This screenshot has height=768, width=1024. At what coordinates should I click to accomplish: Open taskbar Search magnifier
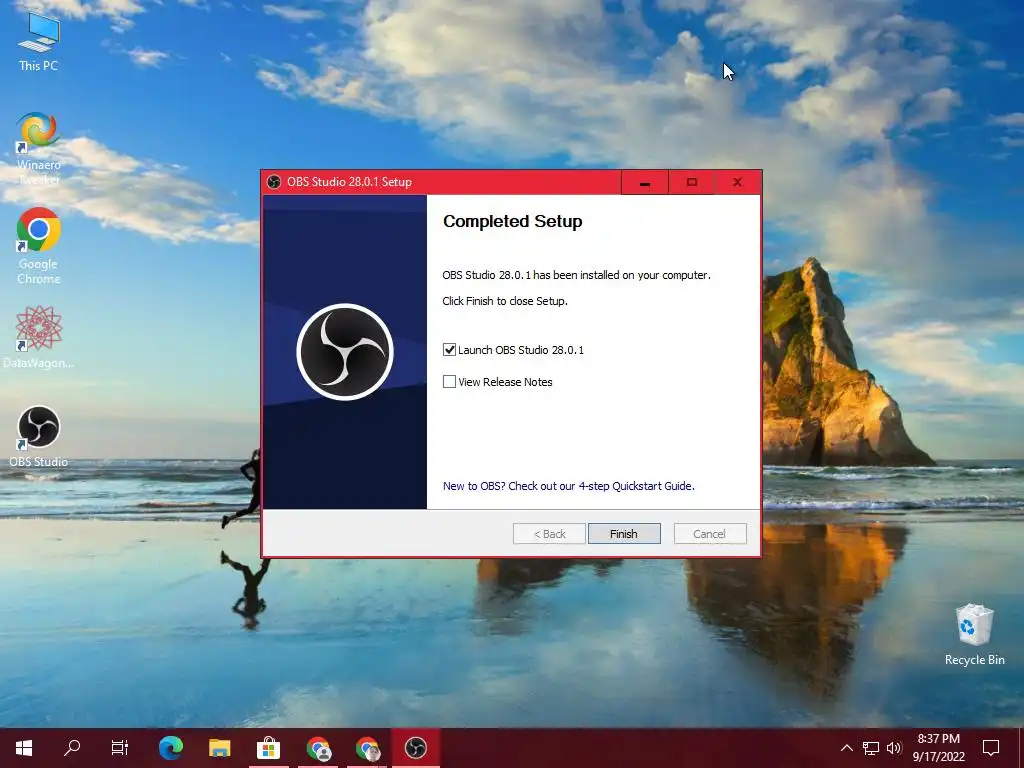pyautogui.click(x=72, y=748)
